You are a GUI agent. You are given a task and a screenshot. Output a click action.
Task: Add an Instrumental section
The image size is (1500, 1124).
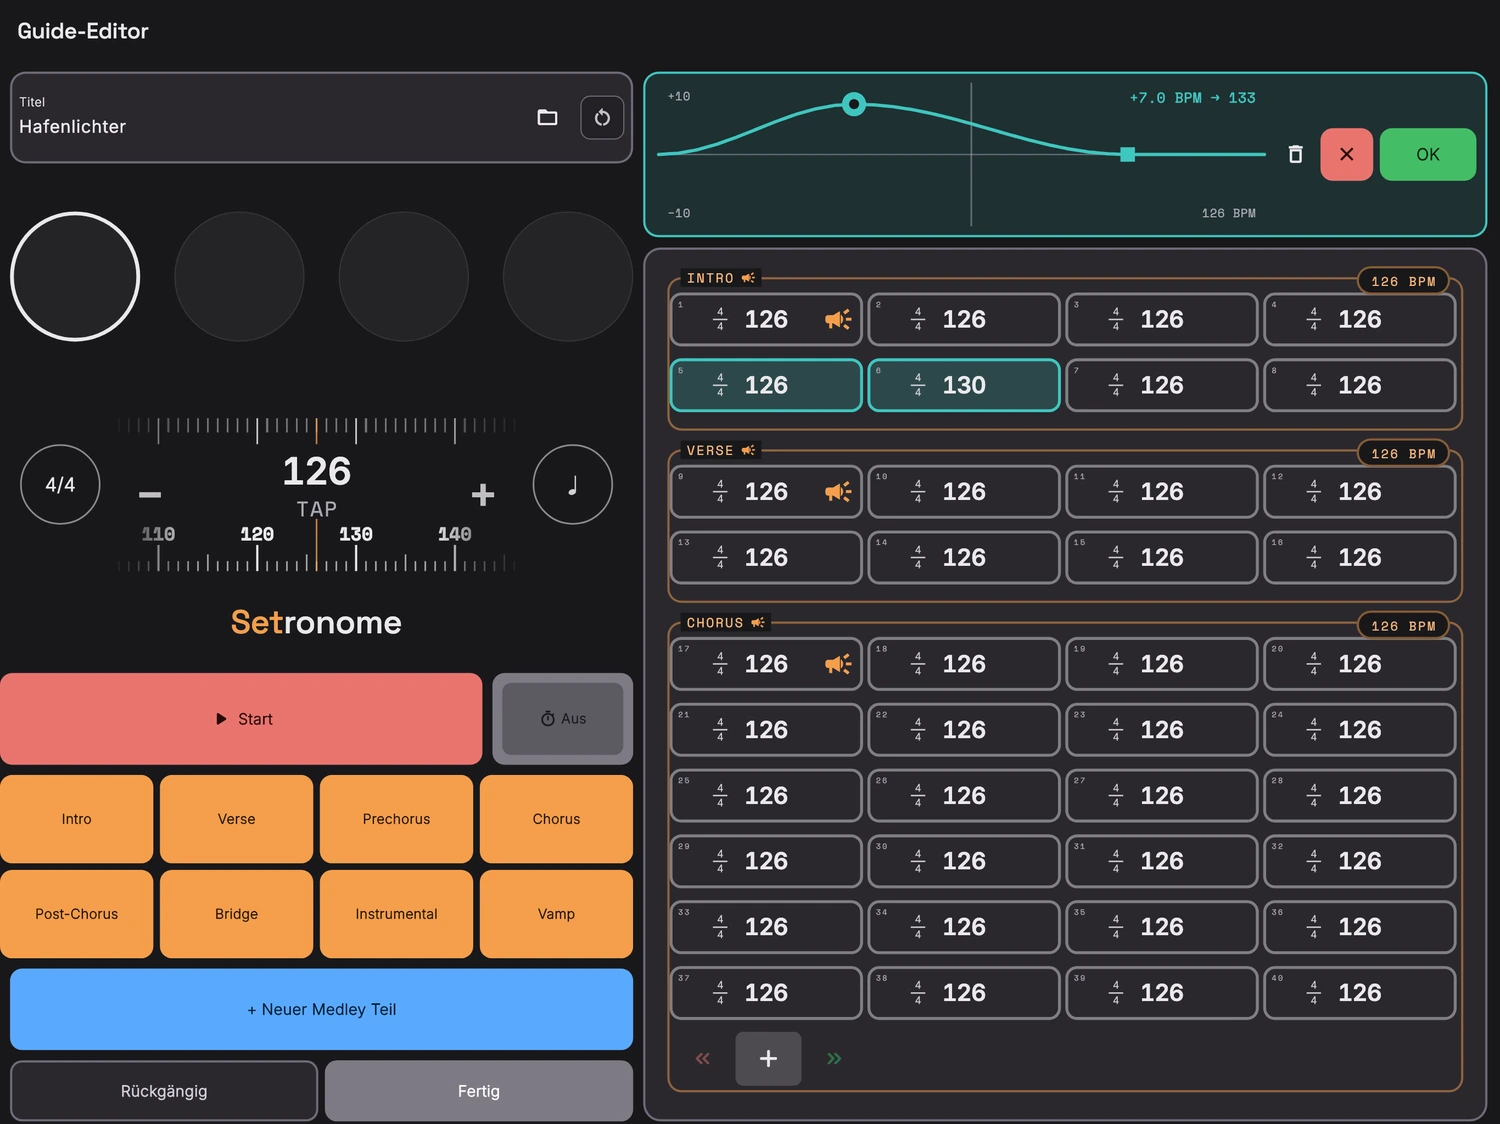point(396,914)
